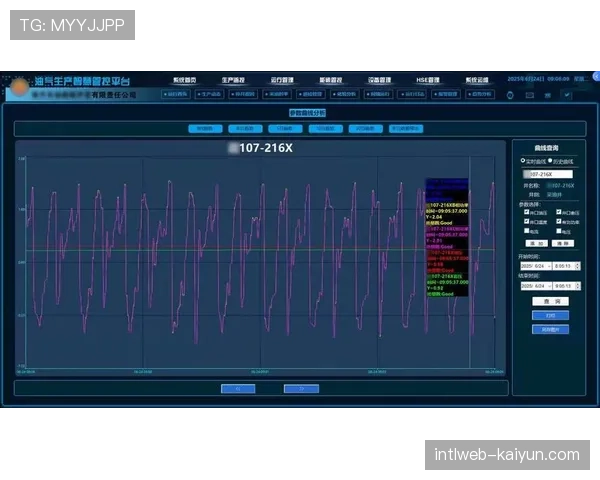Toggle the 井口油压 checkbox
The height and width of the screenshot is (480, 600).
coord(526,212)
